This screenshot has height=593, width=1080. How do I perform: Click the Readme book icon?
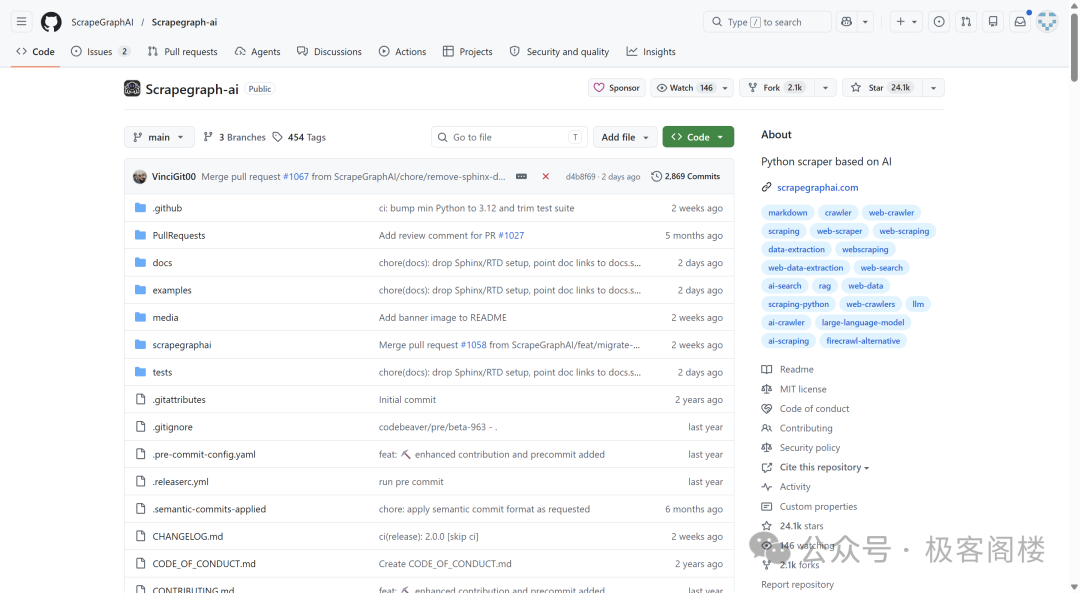[x=767, y=369]
